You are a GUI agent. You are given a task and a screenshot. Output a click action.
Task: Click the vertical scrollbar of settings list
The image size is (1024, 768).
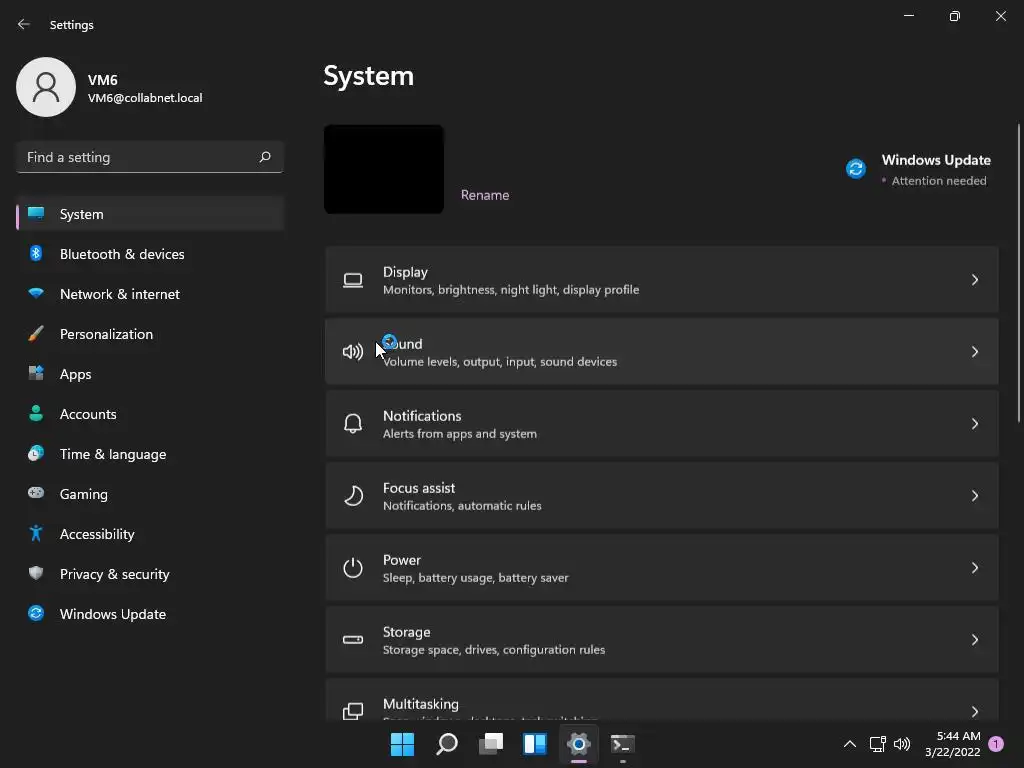click(x=1019, y=273)
